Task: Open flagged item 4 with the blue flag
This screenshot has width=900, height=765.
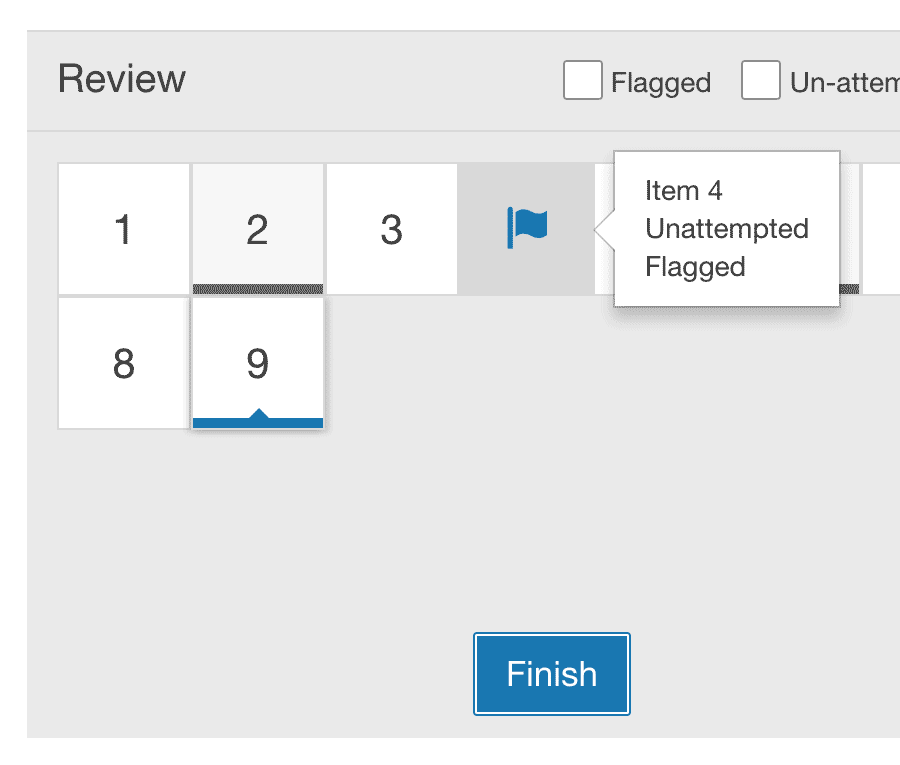Action: click(526, 228)
